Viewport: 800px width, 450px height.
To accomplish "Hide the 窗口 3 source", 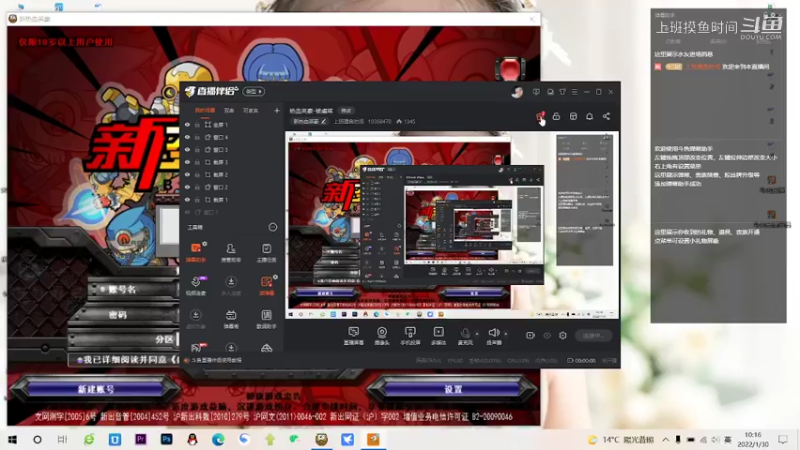I will point(187,149).
